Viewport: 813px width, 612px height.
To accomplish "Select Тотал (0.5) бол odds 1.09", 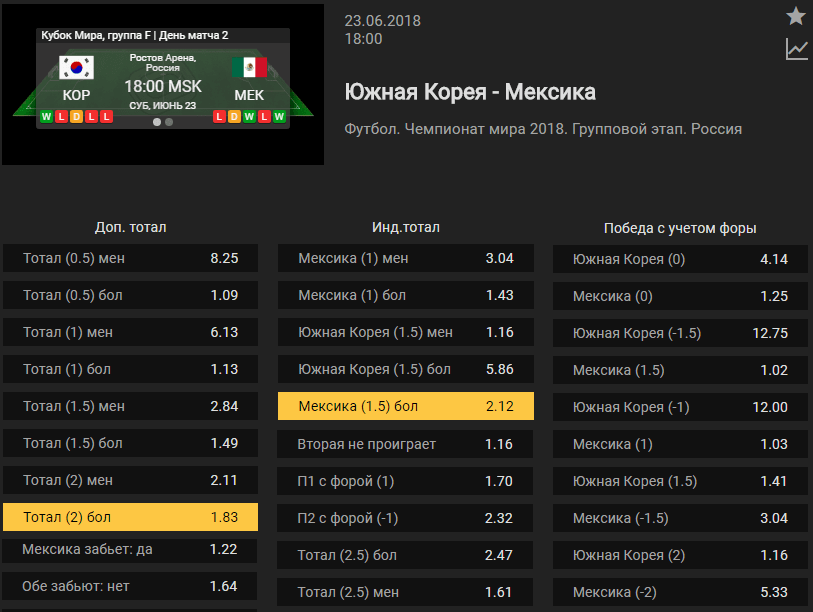I will tap(131, 295).
